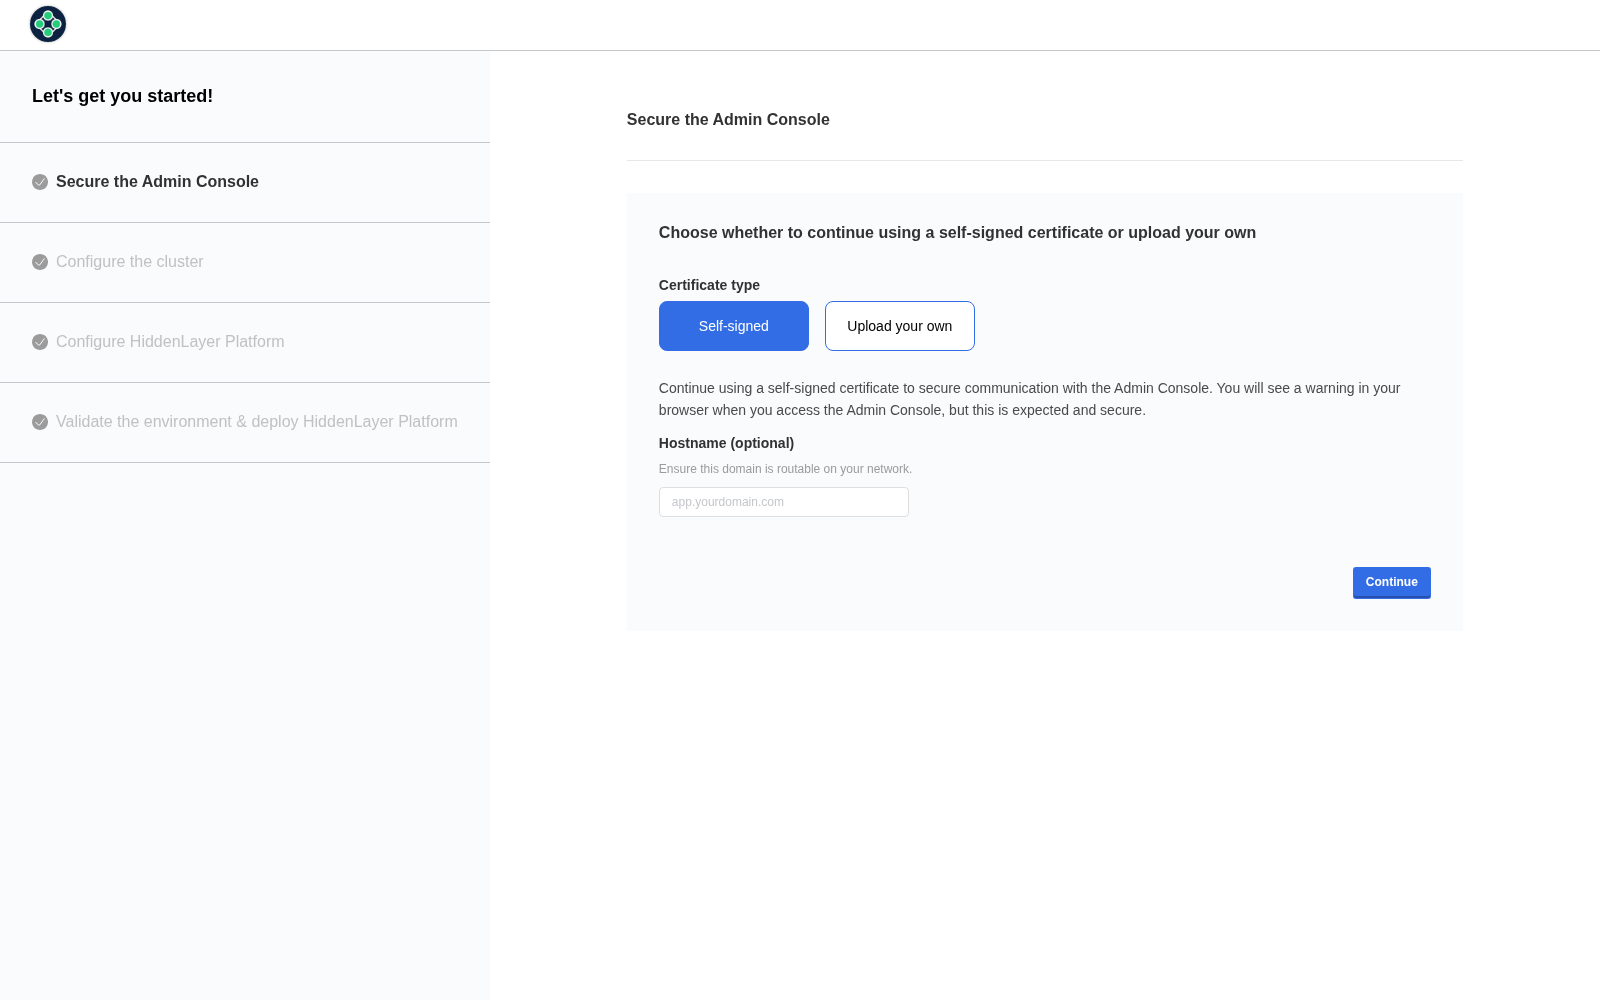Select the Self-signed certificate type
This screenshot has height=1000, width=1600.
coord(734,326)
